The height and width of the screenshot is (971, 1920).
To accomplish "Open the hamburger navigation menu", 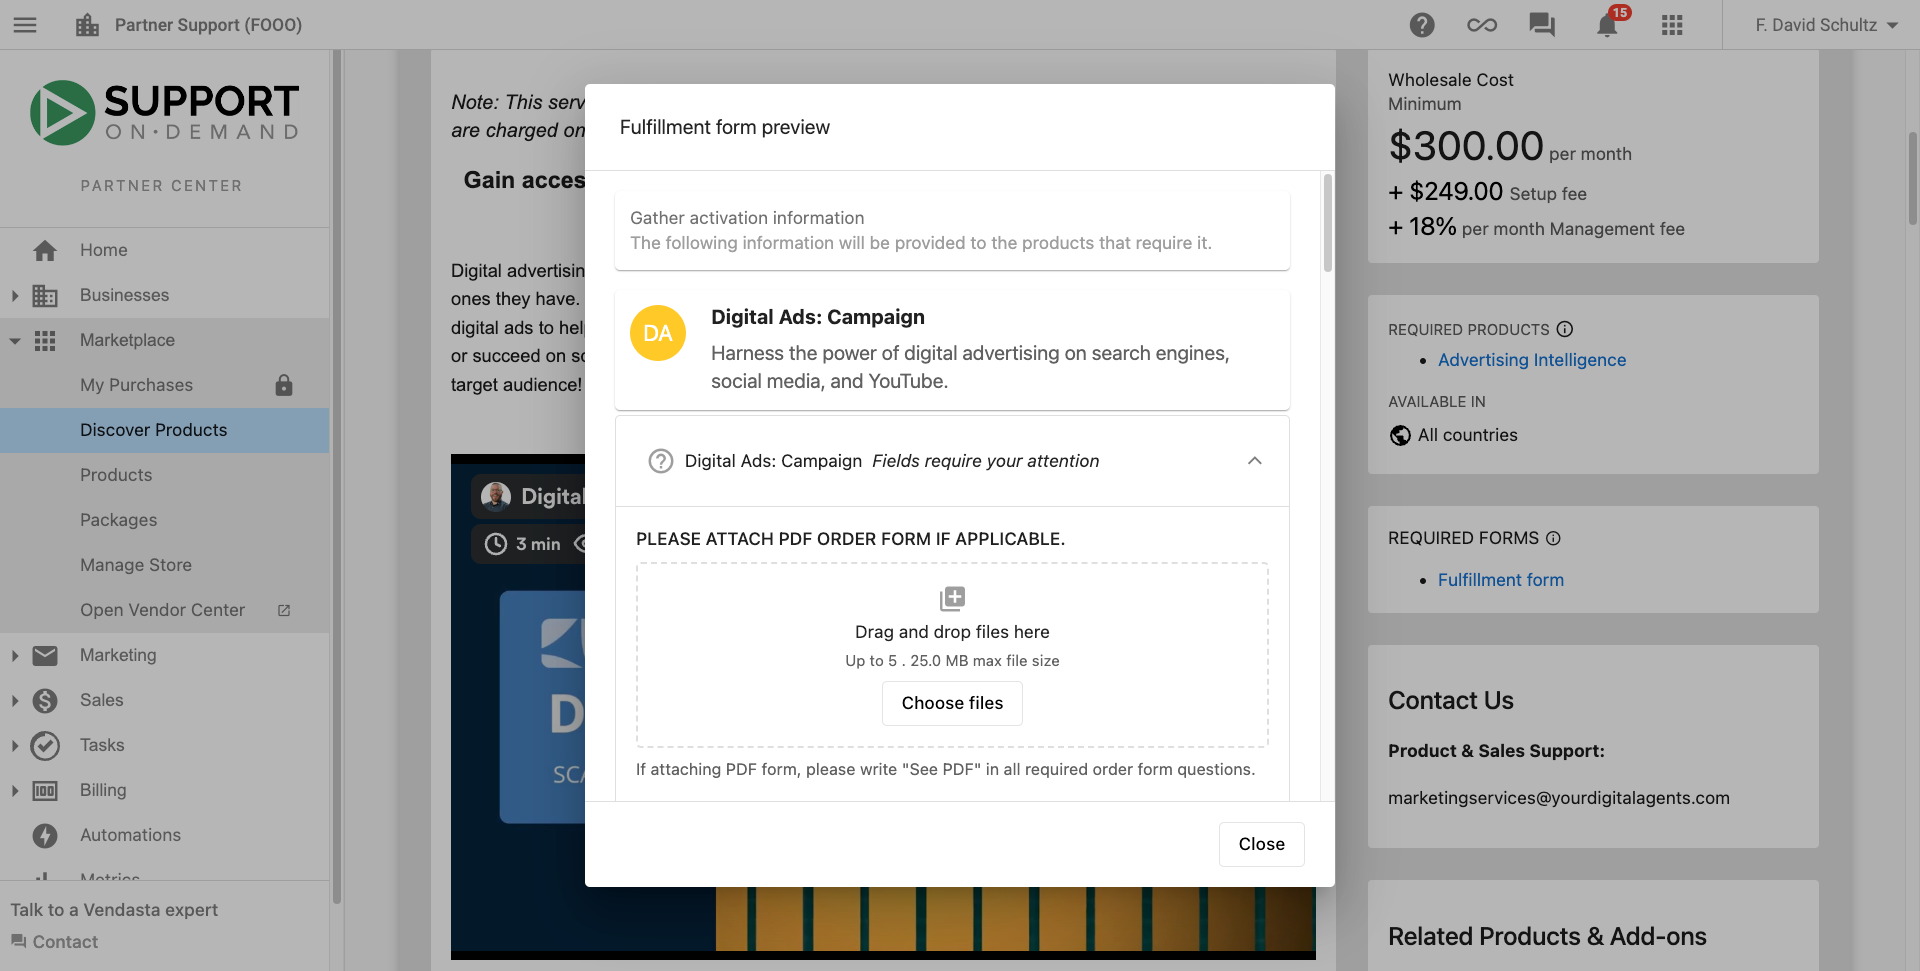I will point(25,25).
